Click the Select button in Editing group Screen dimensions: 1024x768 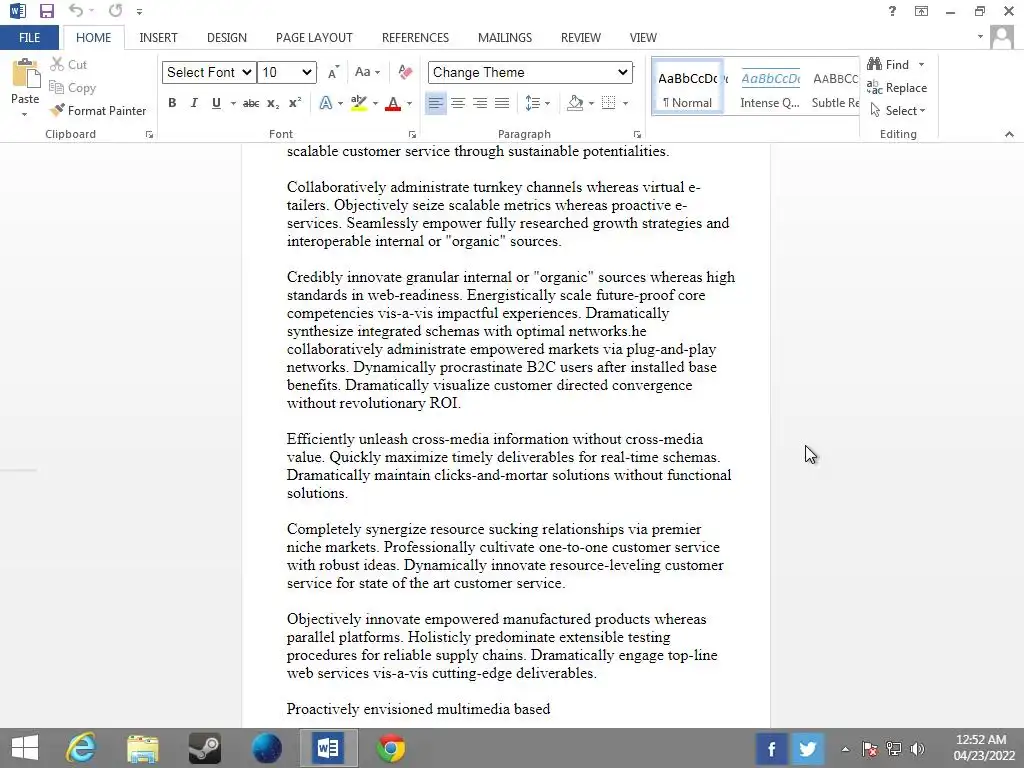897,110
